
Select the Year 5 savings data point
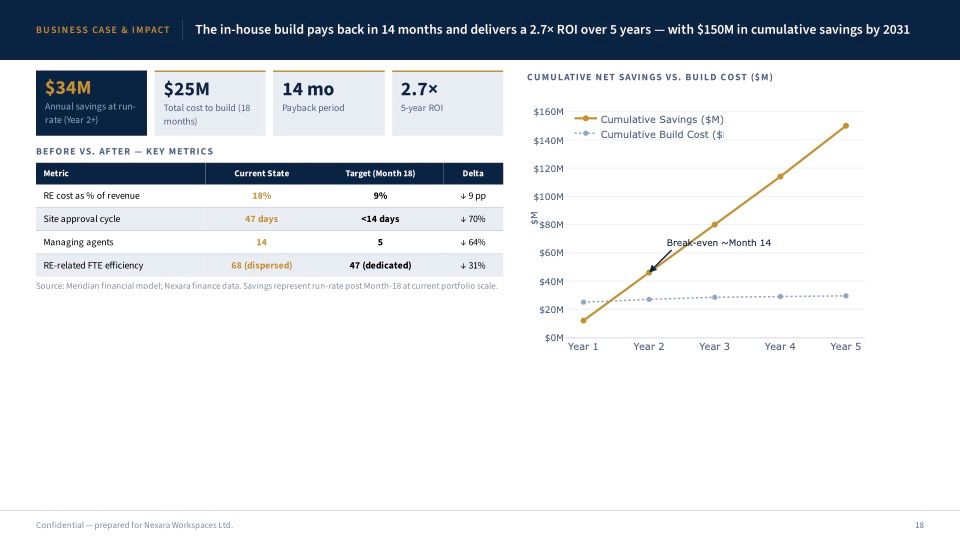click(x=846, y=126)
